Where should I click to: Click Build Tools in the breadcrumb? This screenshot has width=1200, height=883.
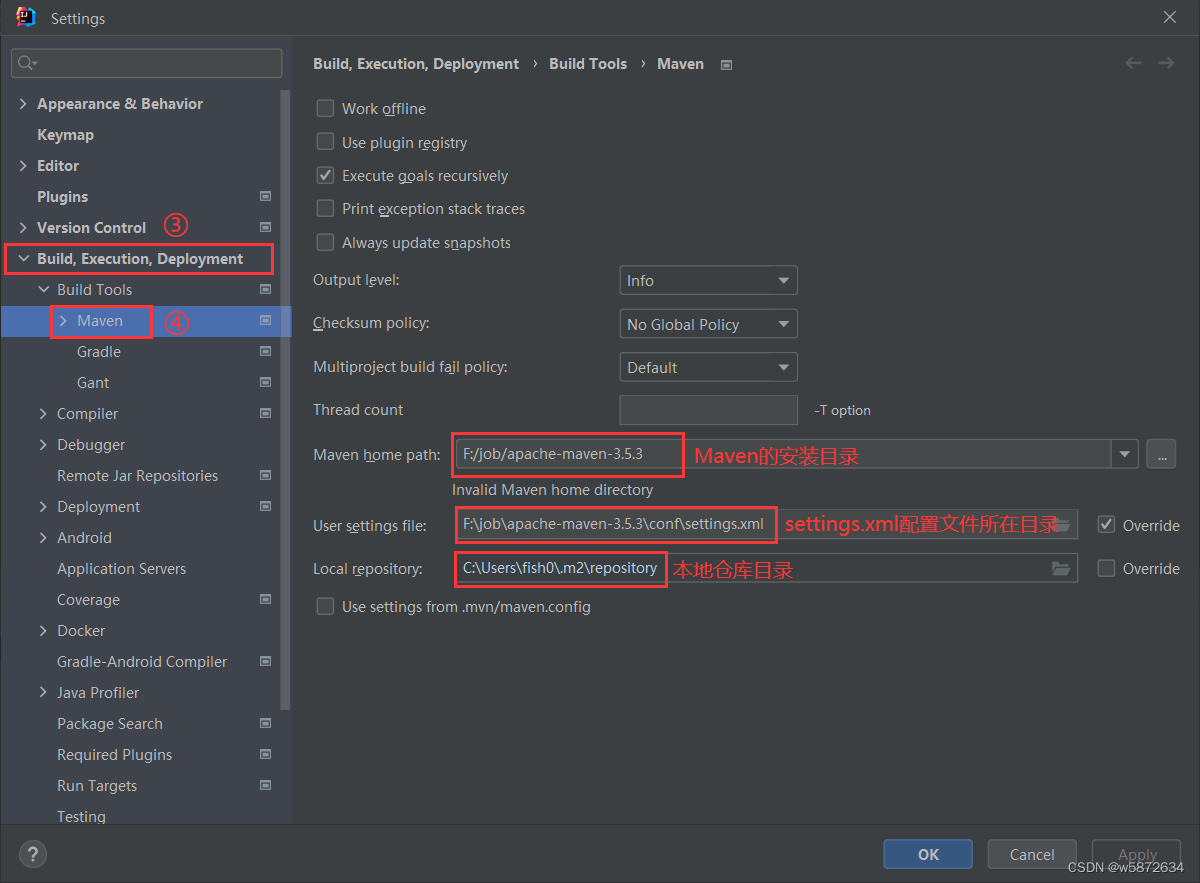pyautogui.click(x=588, y=63)
